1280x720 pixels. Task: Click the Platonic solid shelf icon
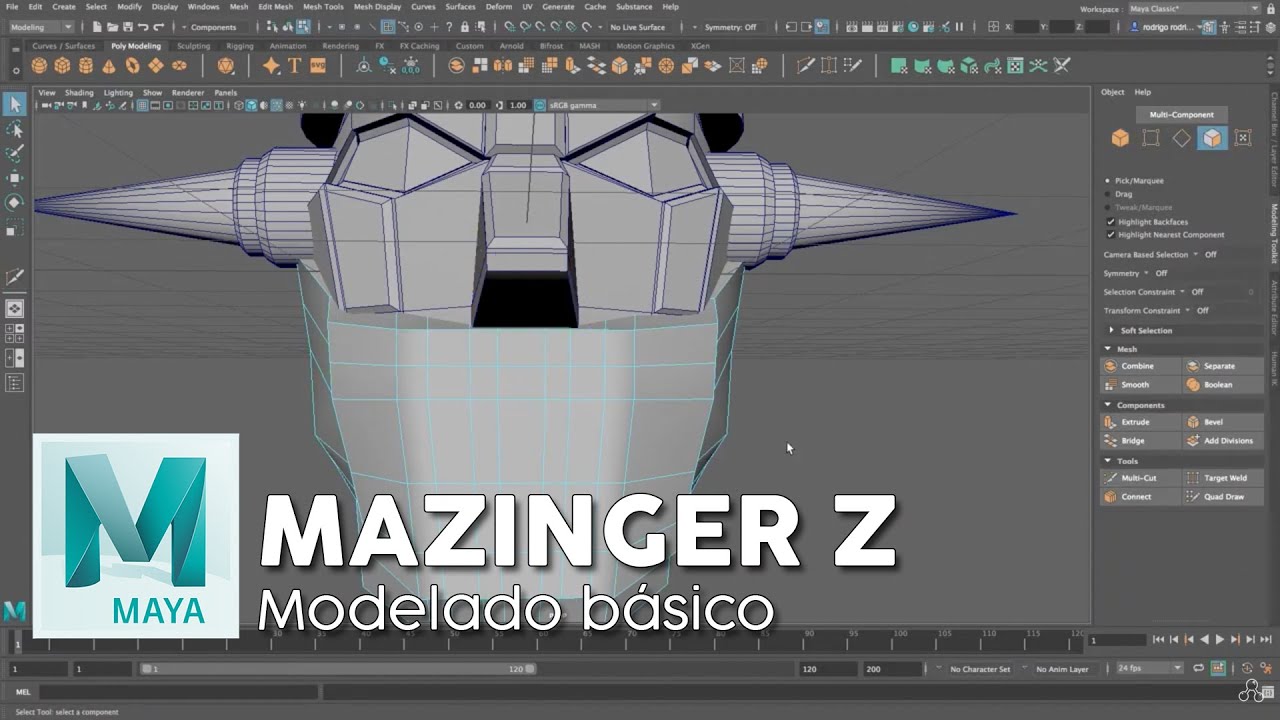pyautogui.click(x=225, y=66)
